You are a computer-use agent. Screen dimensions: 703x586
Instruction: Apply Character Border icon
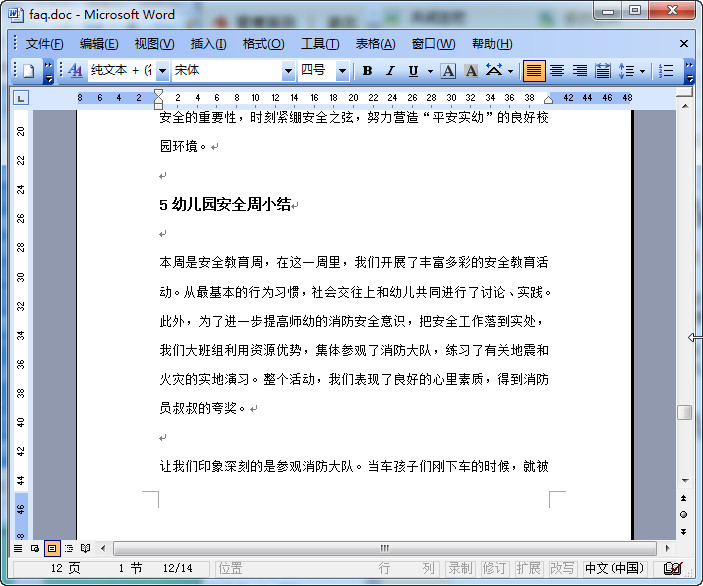point(448,71)
